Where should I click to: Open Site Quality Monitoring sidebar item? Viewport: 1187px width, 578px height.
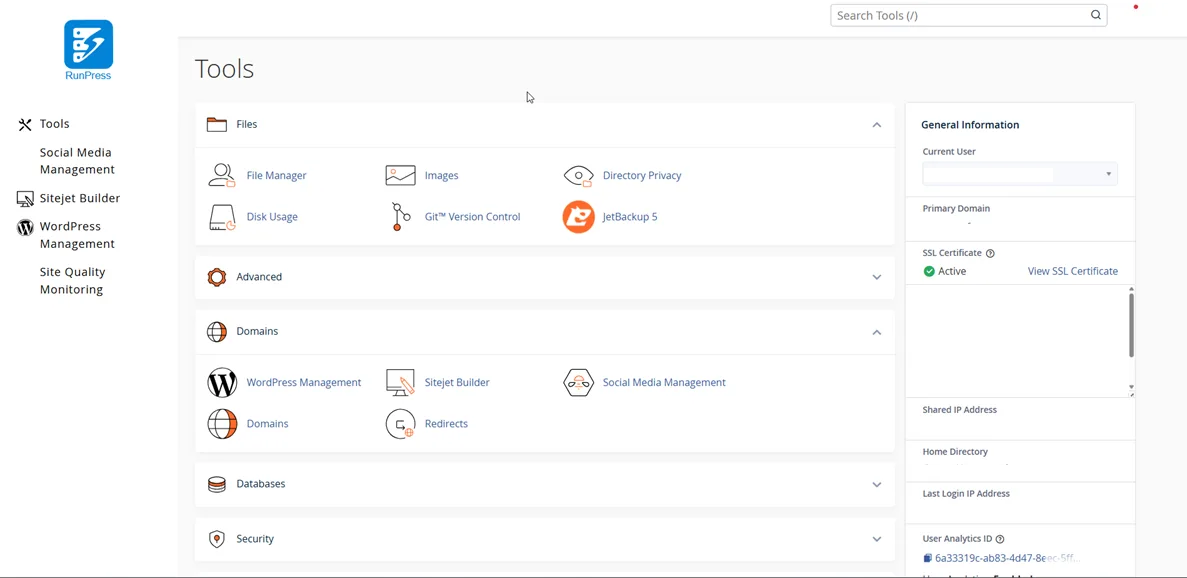click(x=73, y=281)
